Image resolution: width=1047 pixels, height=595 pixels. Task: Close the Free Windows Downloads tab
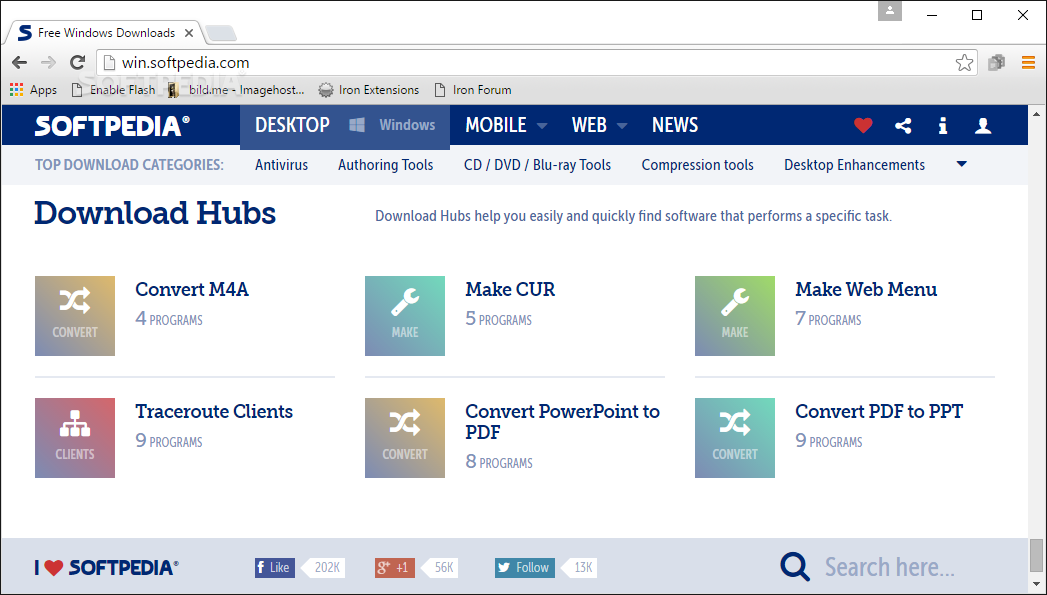(189, 33)
